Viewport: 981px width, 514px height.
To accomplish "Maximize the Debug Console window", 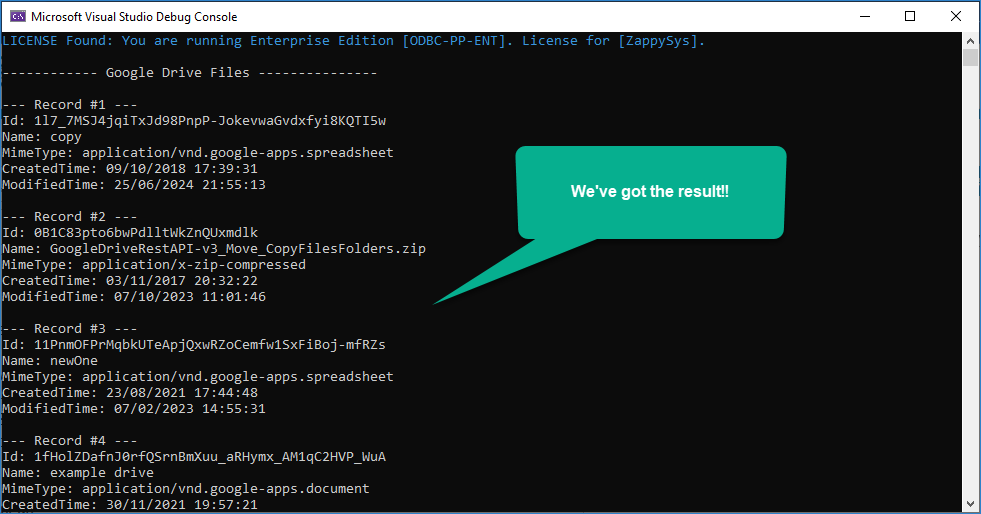I will pyautogui.click(x=910, y=16).
